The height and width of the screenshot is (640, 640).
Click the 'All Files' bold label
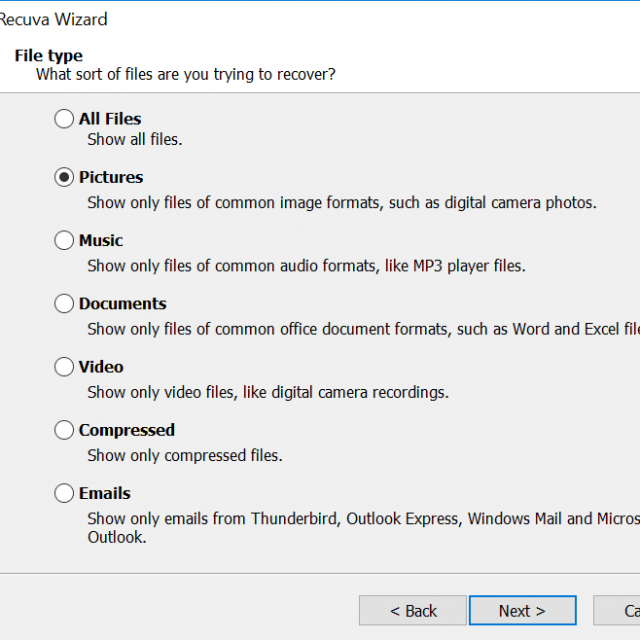click(x=110, y=119)
